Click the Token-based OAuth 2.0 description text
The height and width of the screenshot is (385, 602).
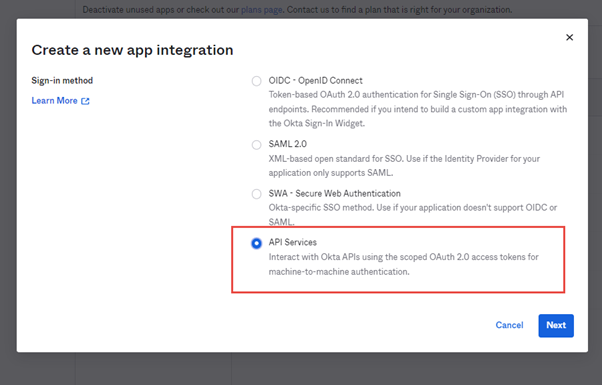click(x=418, y=109)
